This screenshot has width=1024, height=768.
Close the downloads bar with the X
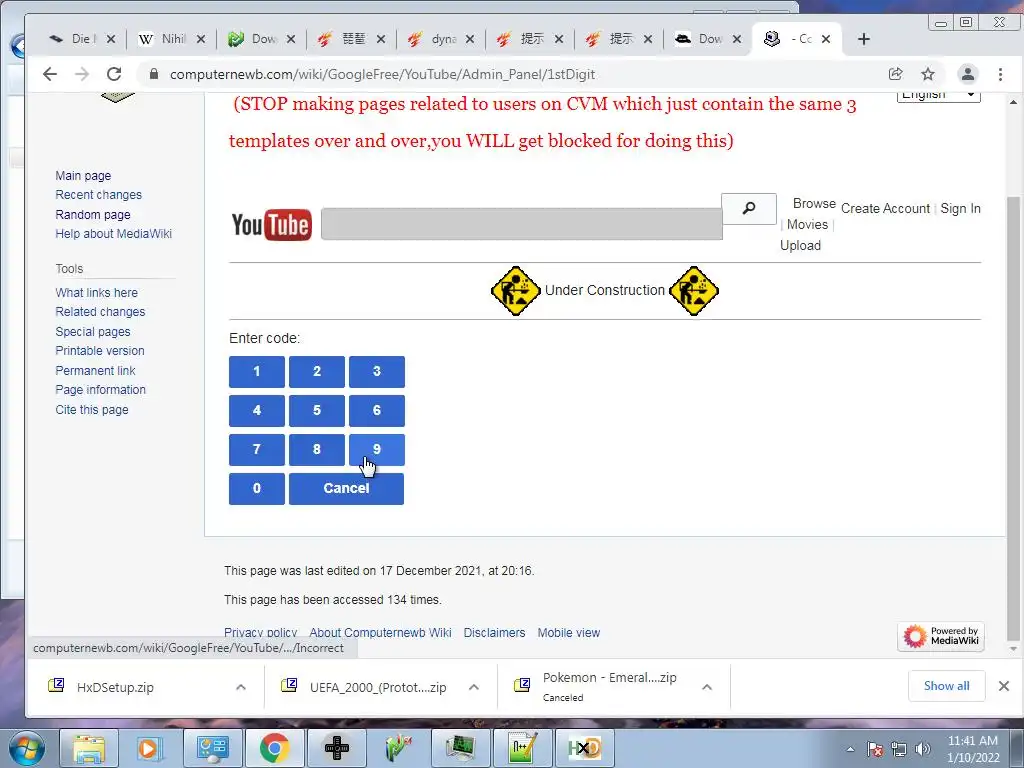point(1004,686)
